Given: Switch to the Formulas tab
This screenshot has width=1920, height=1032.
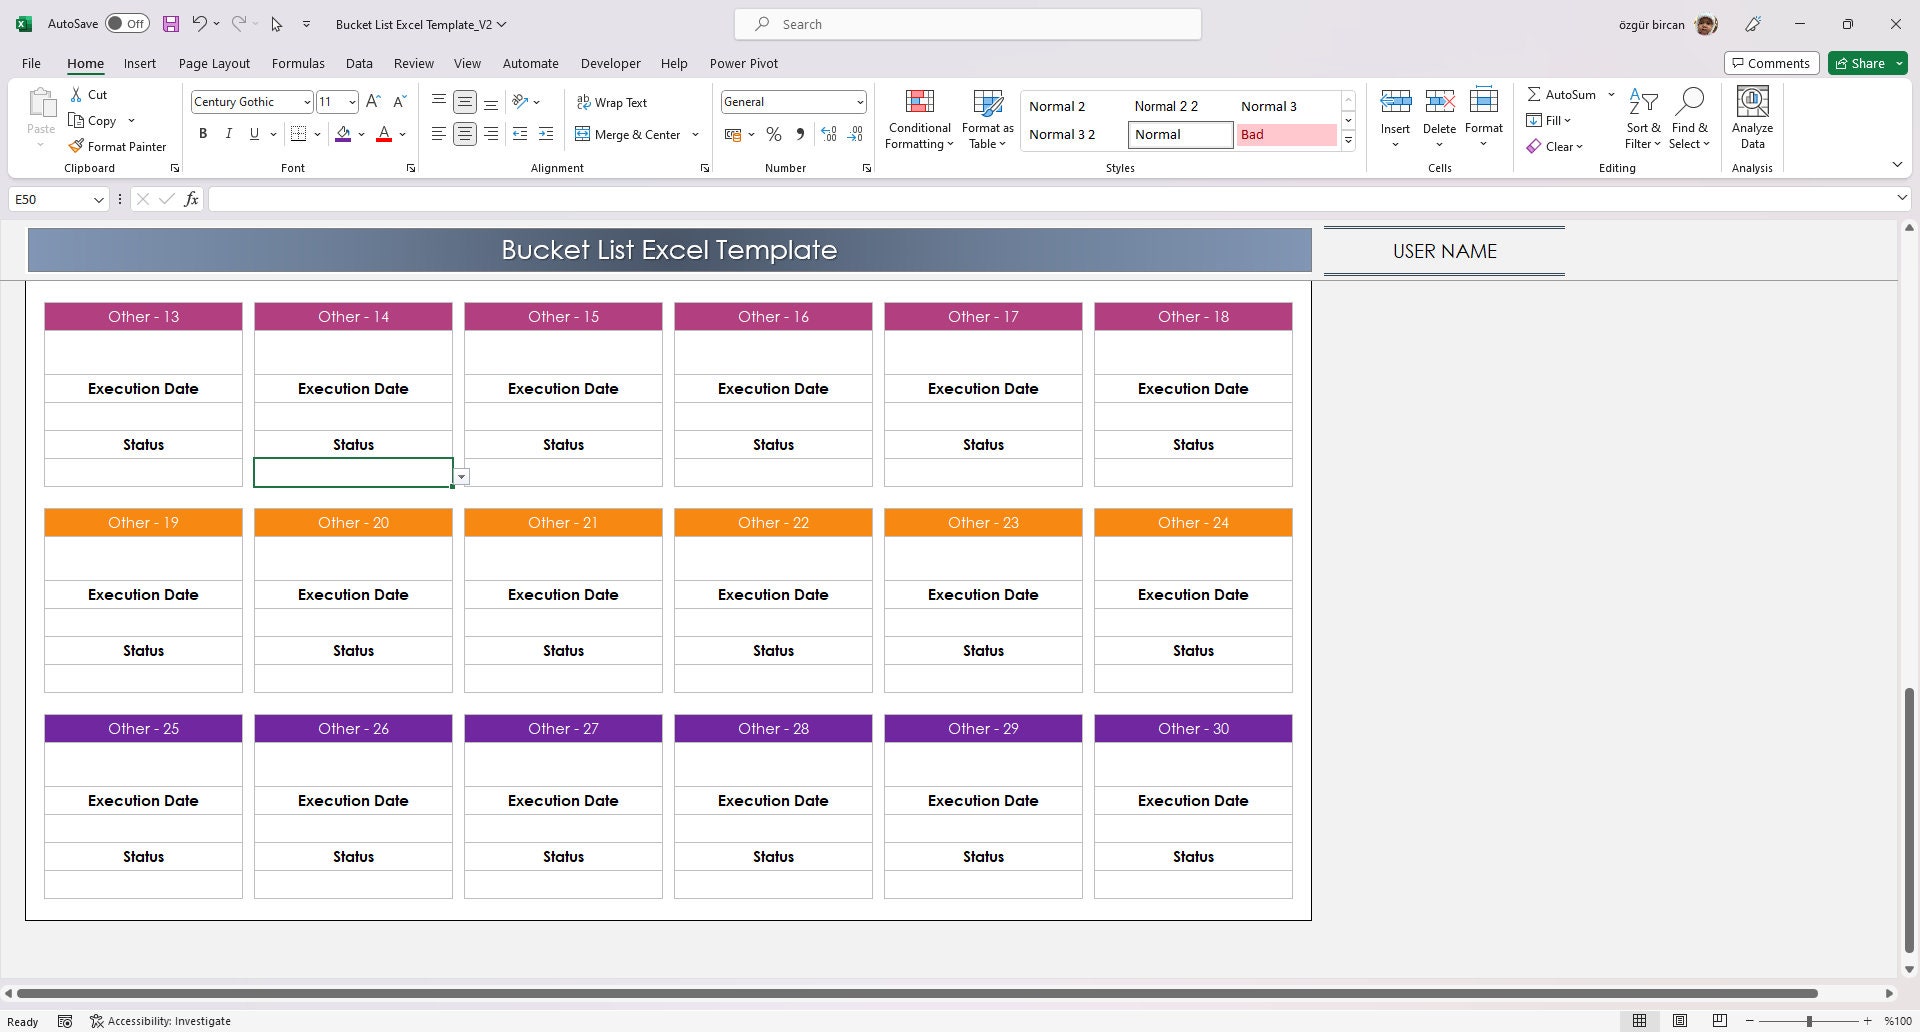Looking at the screenshot, I should pyautogui.click(x=298, y=63).
